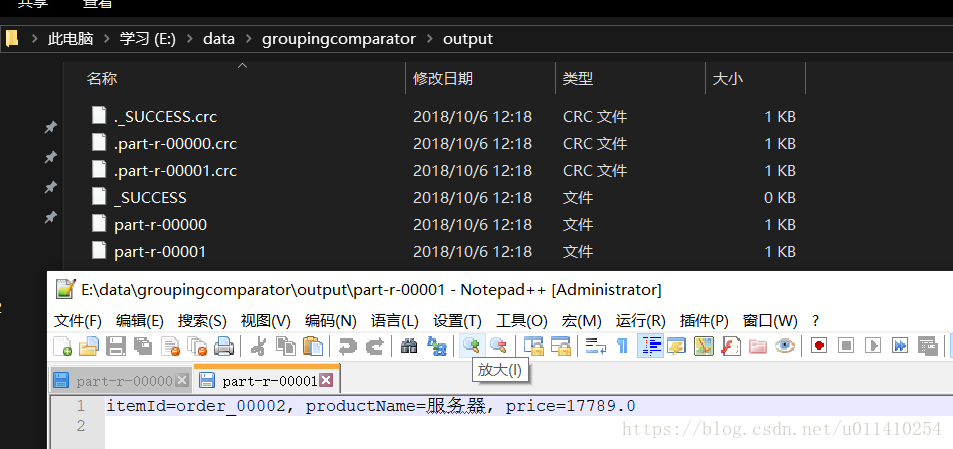Click the Paste clipboard toolbar icon
The image size is (953, 449).
(312, 346)
